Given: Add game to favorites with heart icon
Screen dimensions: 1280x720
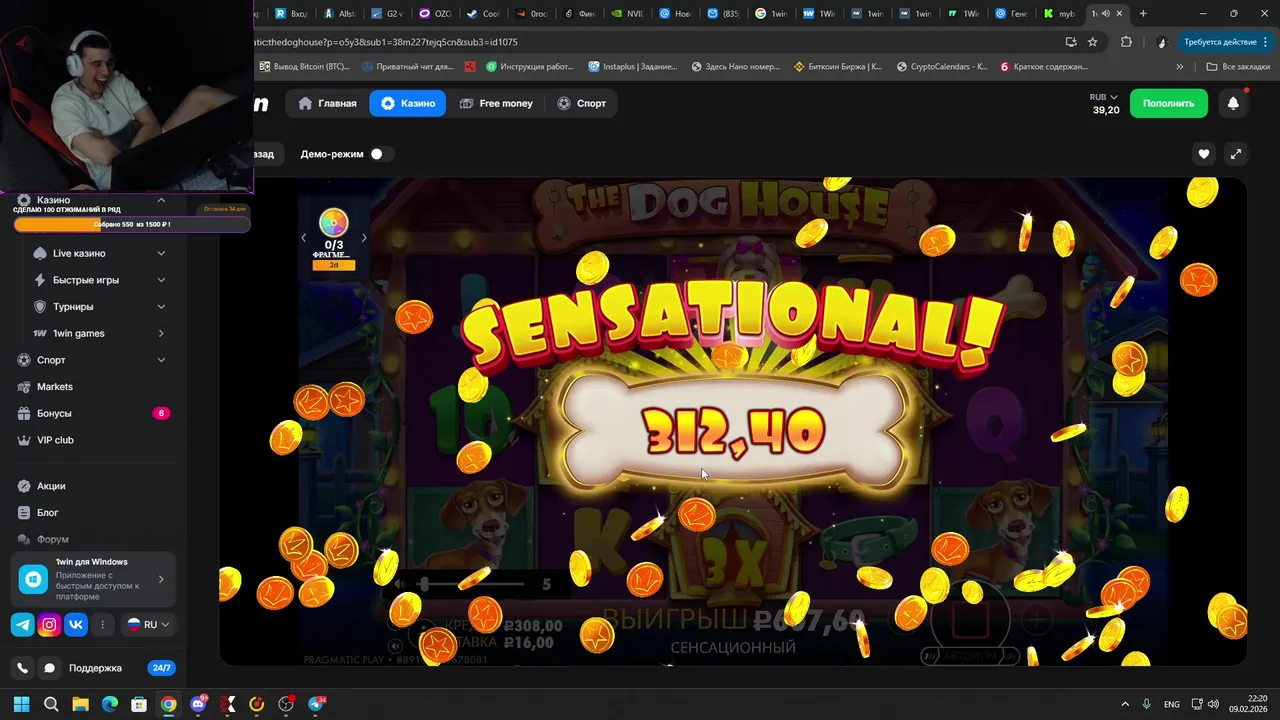Looking at the screenshot, I should (1204, 154).
